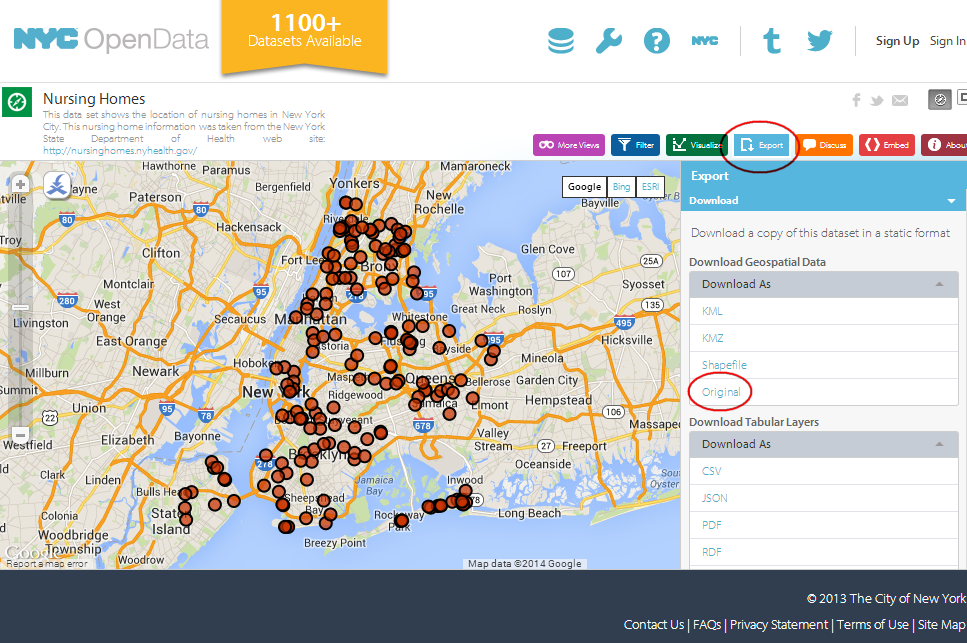967x643 pixels.
Task: Open Contact Us in the footer
Action: click(x=654, y=625)
